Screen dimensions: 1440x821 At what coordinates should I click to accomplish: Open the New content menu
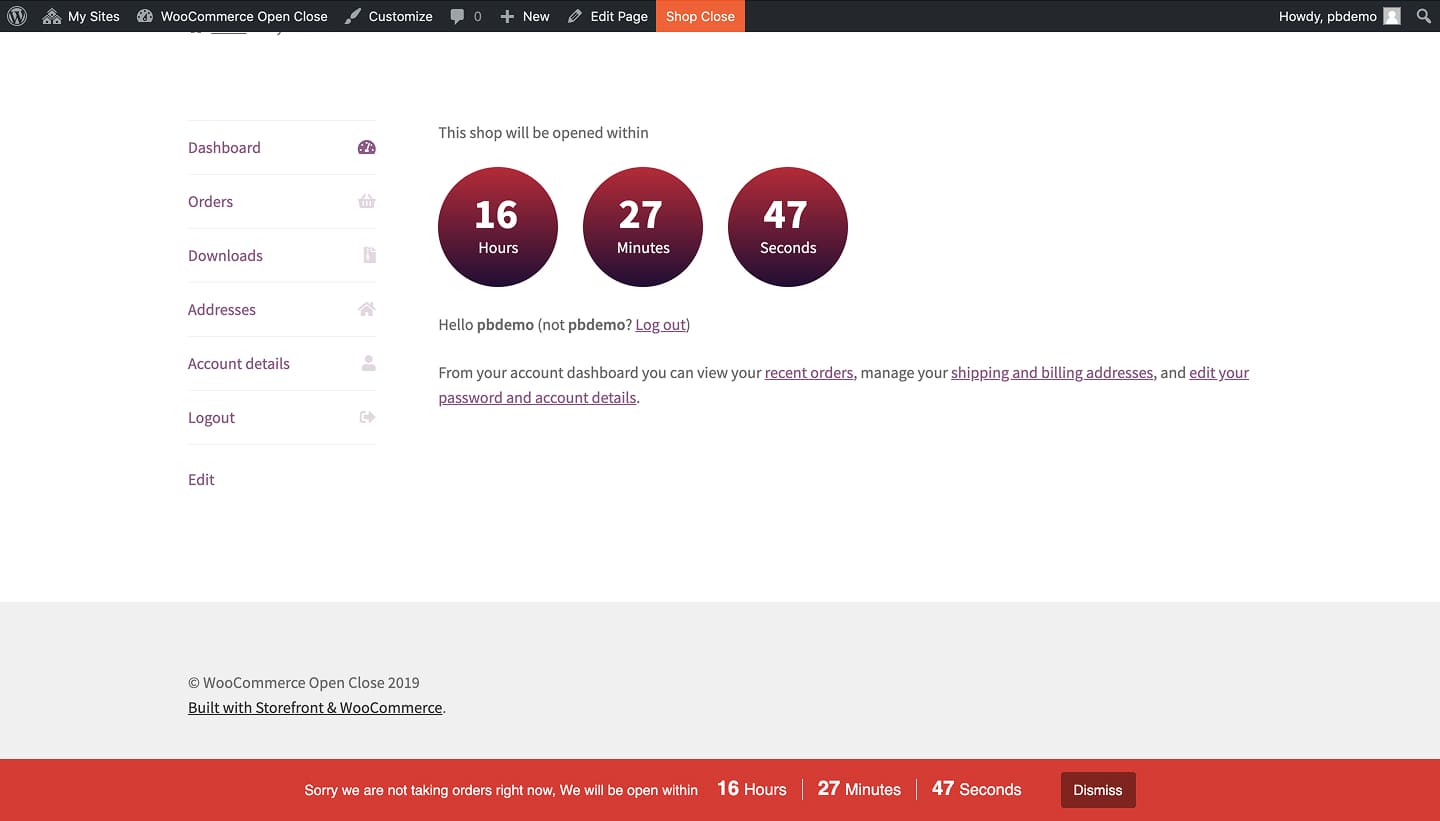(x=525, y=16)
